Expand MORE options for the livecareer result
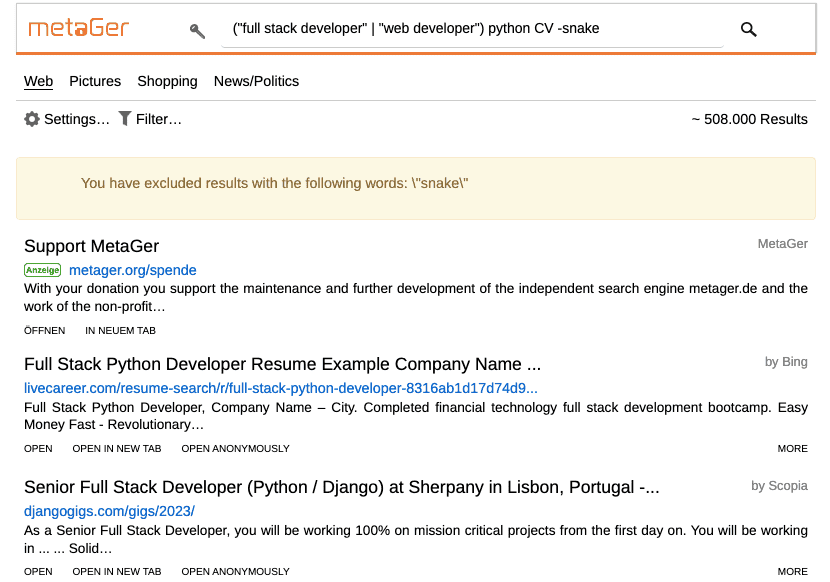 point(792,449)
